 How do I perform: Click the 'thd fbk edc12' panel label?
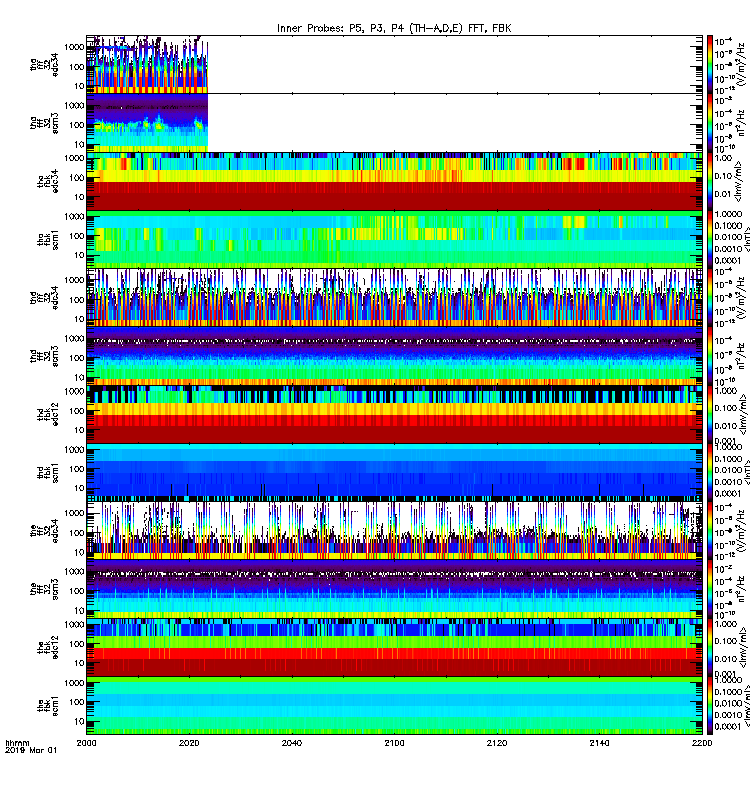click(x=48, y=414)
